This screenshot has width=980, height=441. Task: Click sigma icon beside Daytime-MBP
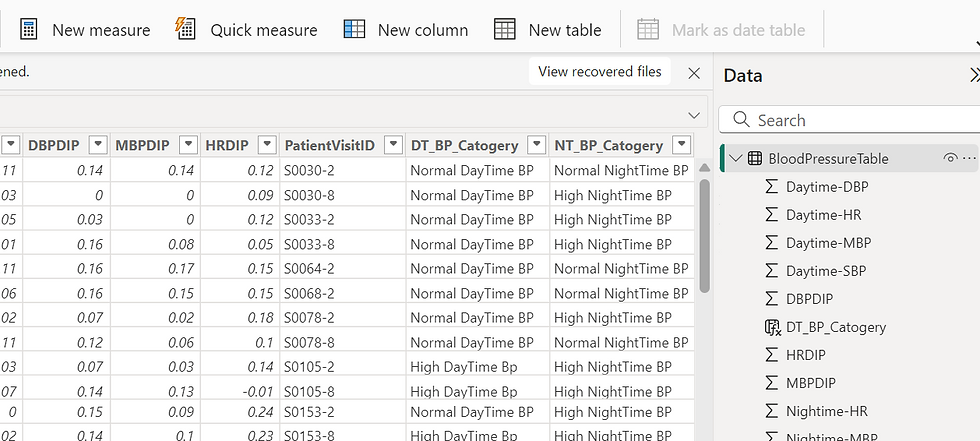tap(772, 242)
